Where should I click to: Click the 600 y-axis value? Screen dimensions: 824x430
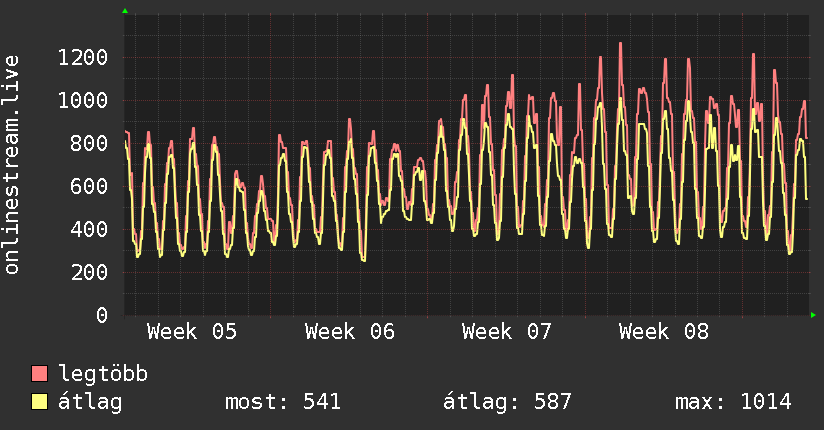(x=89, y=187)
